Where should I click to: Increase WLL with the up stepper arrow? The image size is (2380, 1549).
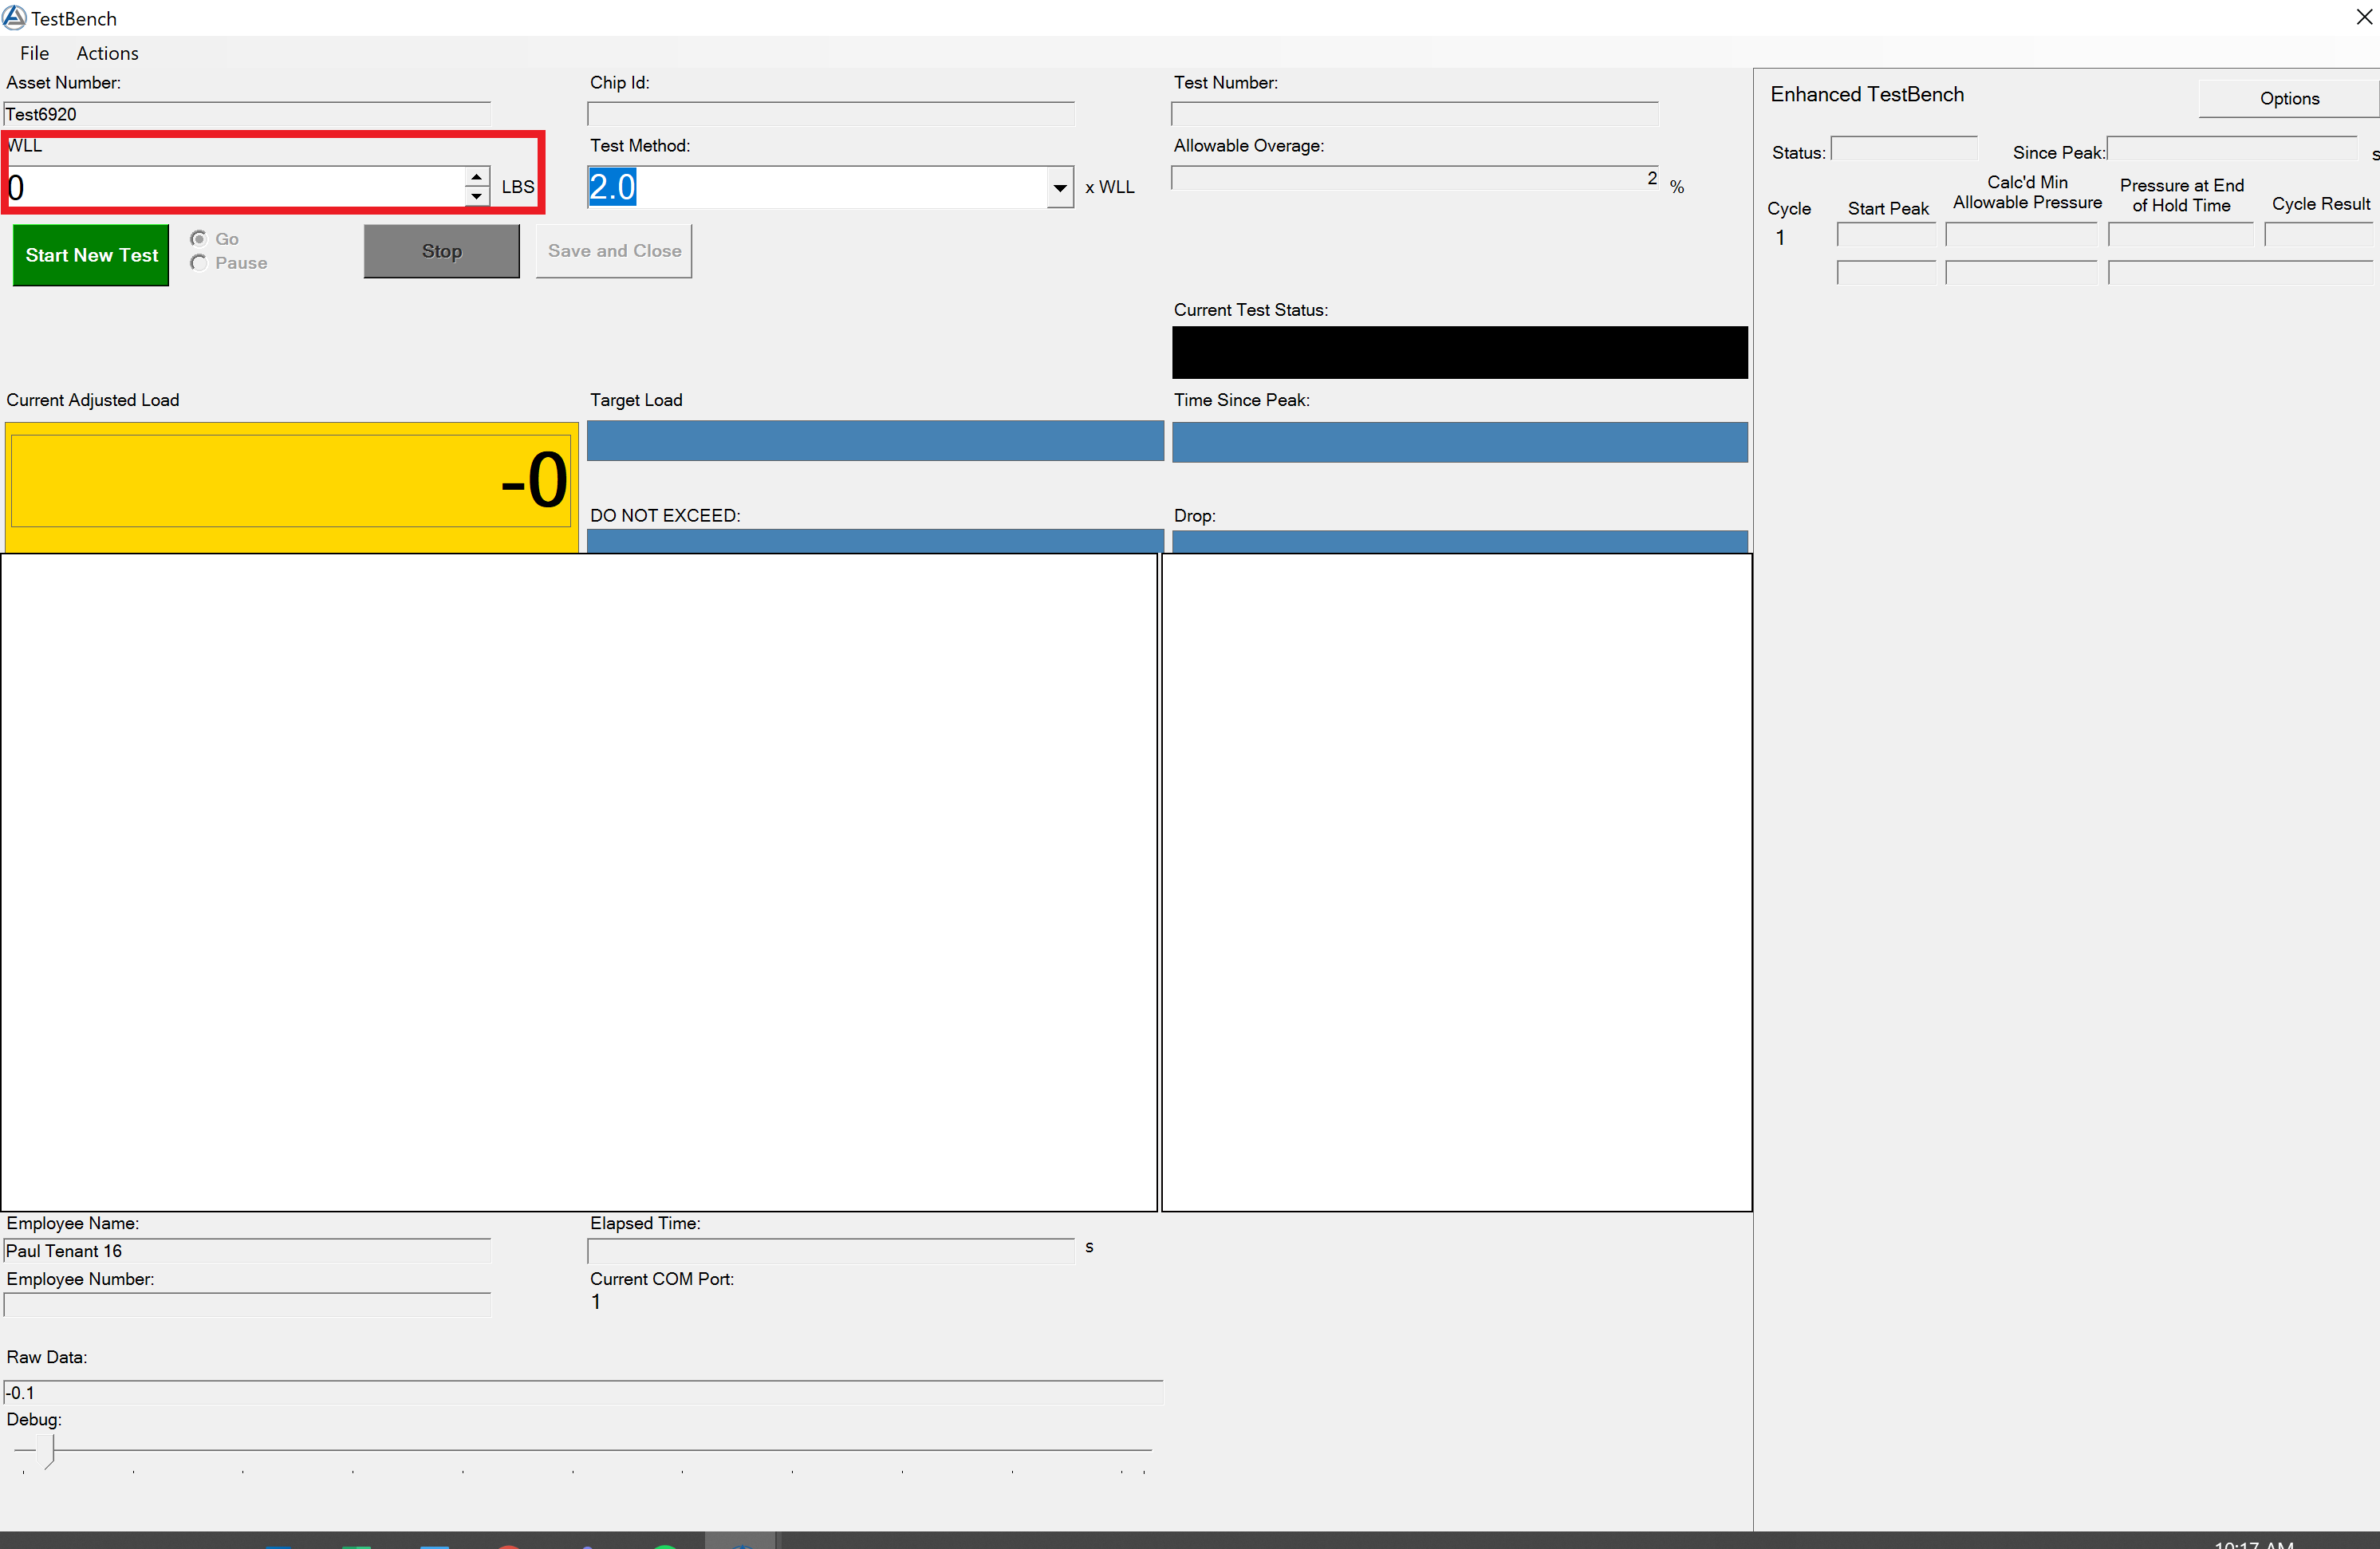click(477, 177)
